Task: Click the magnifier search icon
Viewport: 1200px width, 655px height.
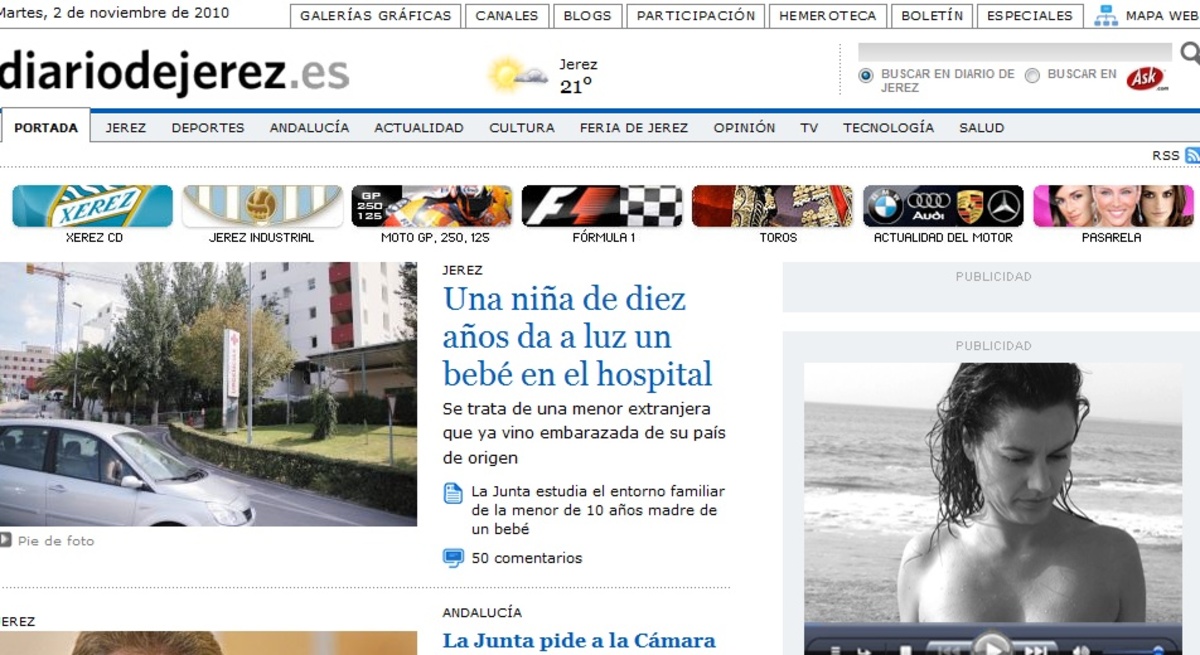Action: pos(1190,52)
